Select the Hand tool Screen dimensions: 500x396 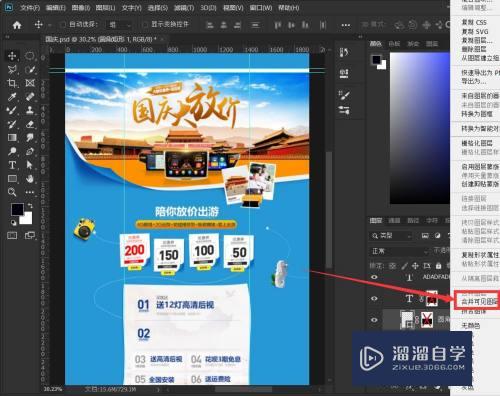[x=30, y=179]
